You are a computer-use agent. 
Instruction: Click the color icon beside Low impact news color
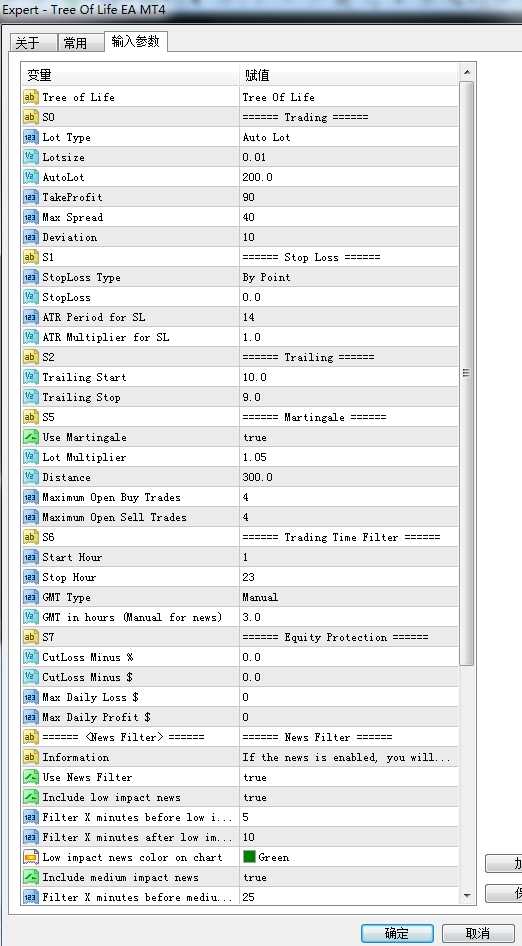click(x=30, y=857)
